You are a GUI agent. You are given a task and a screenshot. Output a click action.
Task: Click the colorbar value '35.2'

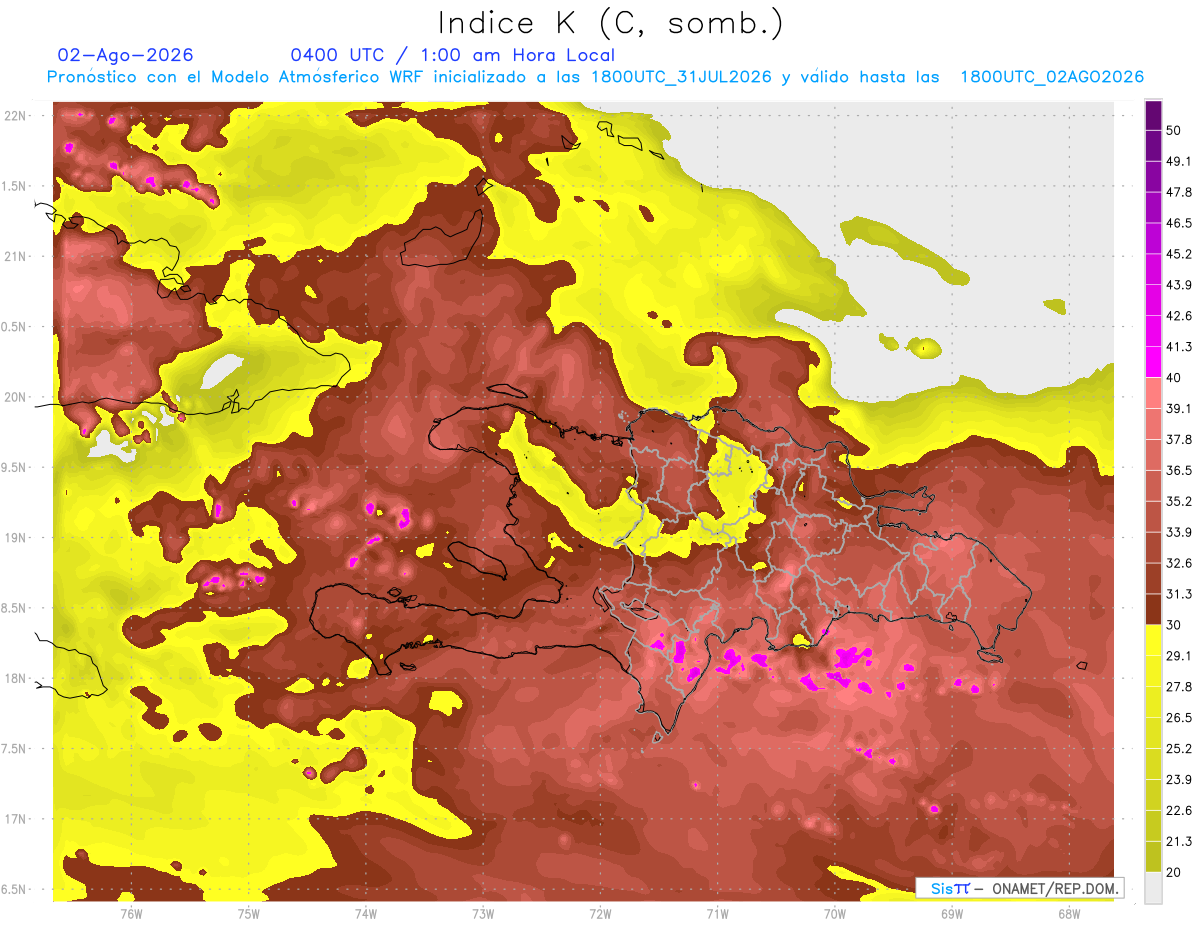coord(1178,501)
